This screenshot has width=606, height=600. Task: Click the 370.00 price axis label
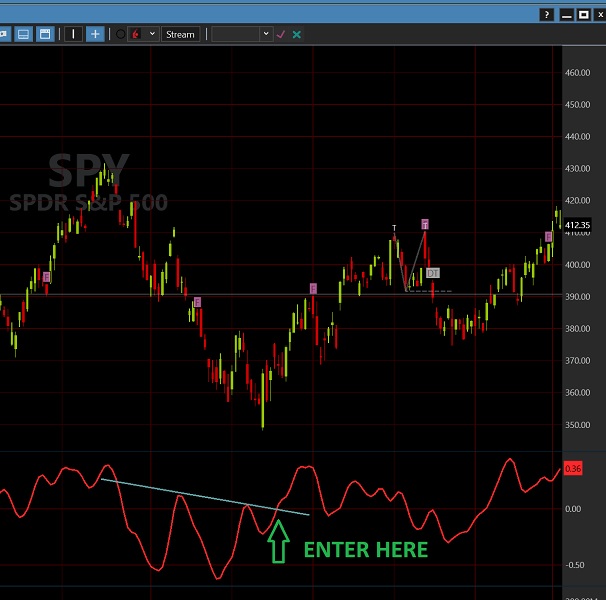click(577, 361)
